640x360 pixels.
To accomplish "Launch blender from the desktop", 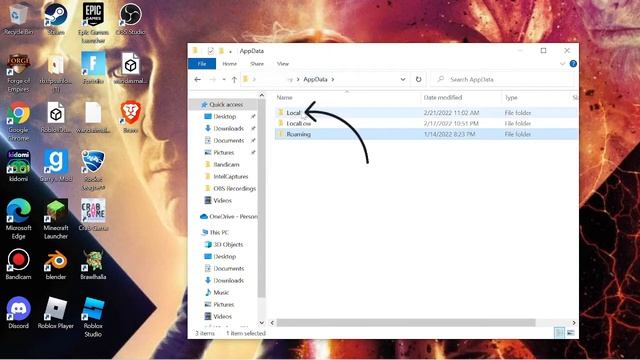I will click(x=56, y=264).
